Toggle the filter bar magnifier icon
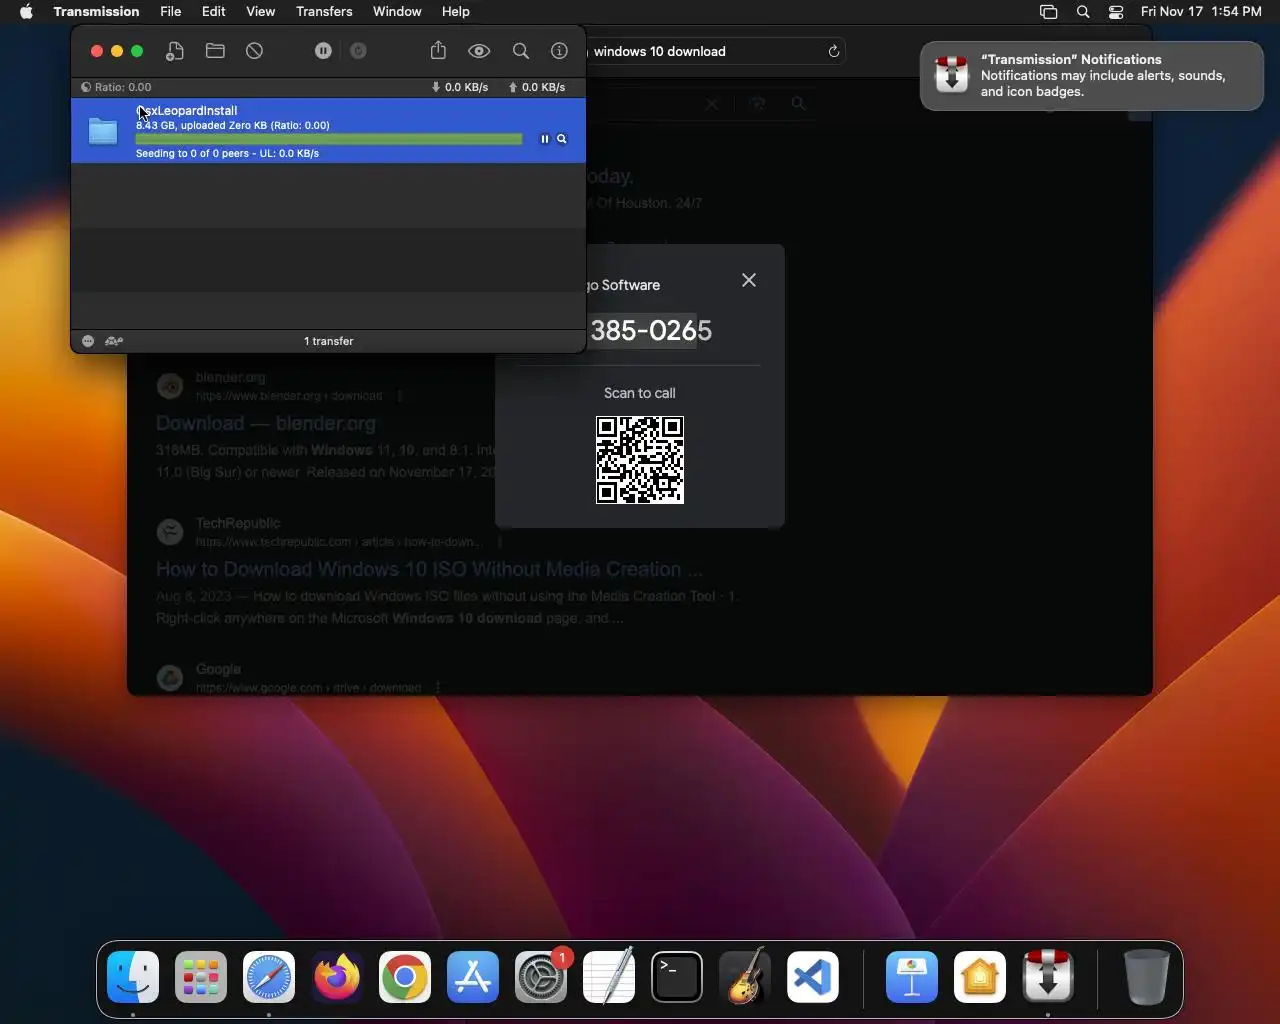Viewport: 1280px width, 1024px height. click(x=521, y=51)
